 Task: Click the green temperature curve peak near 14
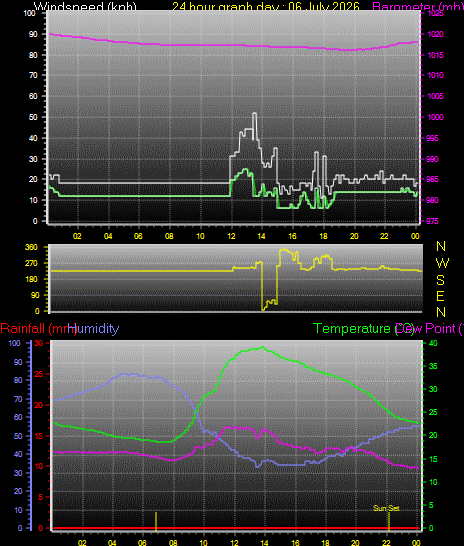click(263, 347)
